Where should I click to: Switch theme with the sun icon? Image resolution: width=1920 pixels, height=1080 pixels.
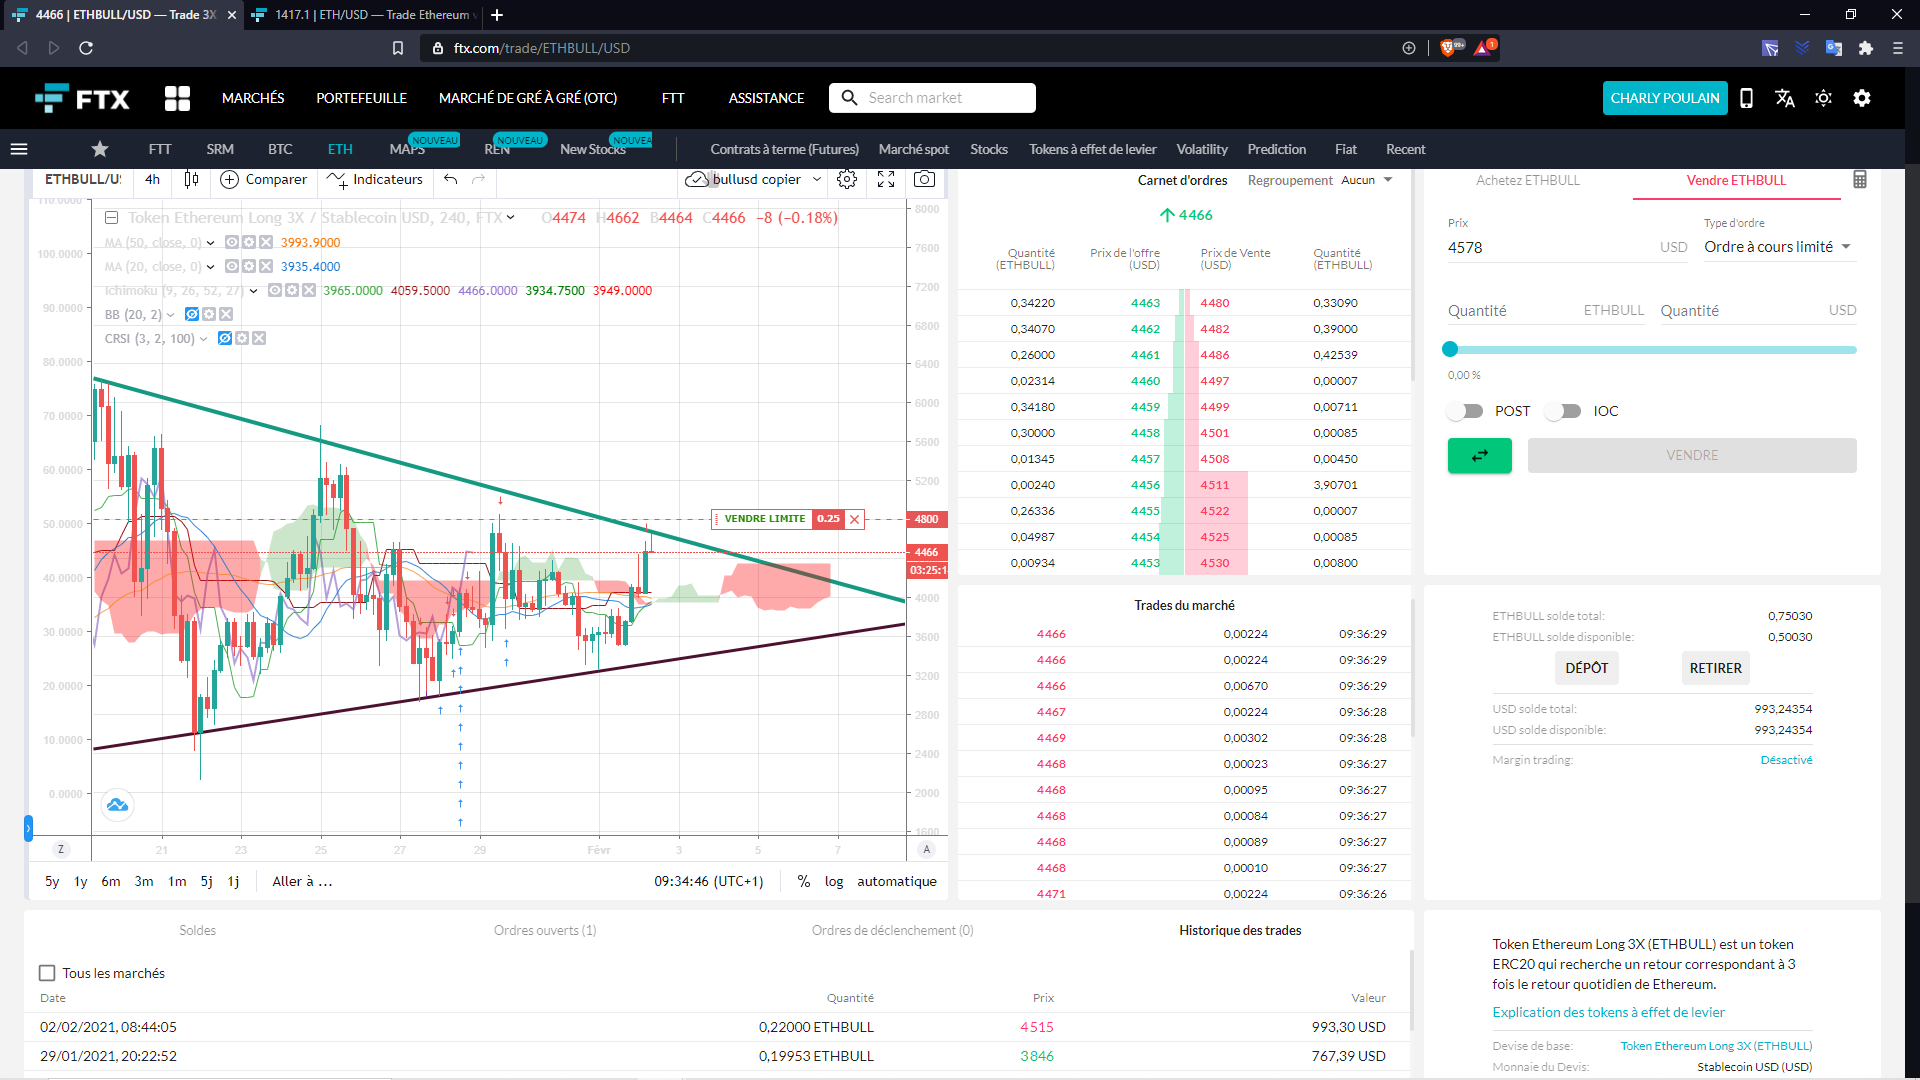pos(1823,98)
